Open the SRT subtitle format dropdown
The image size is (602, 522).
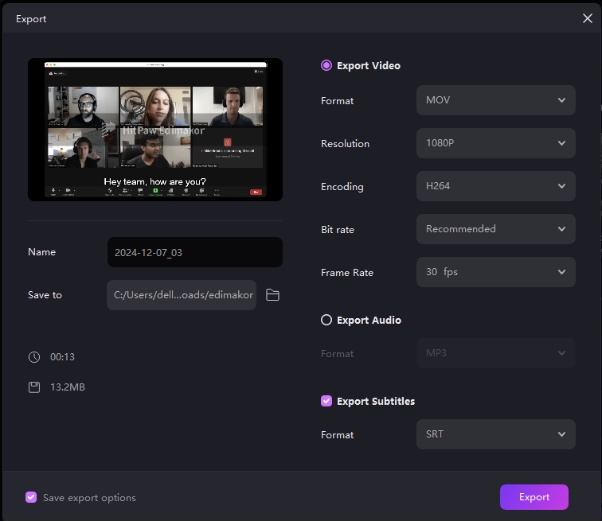[x=495, y=435]
